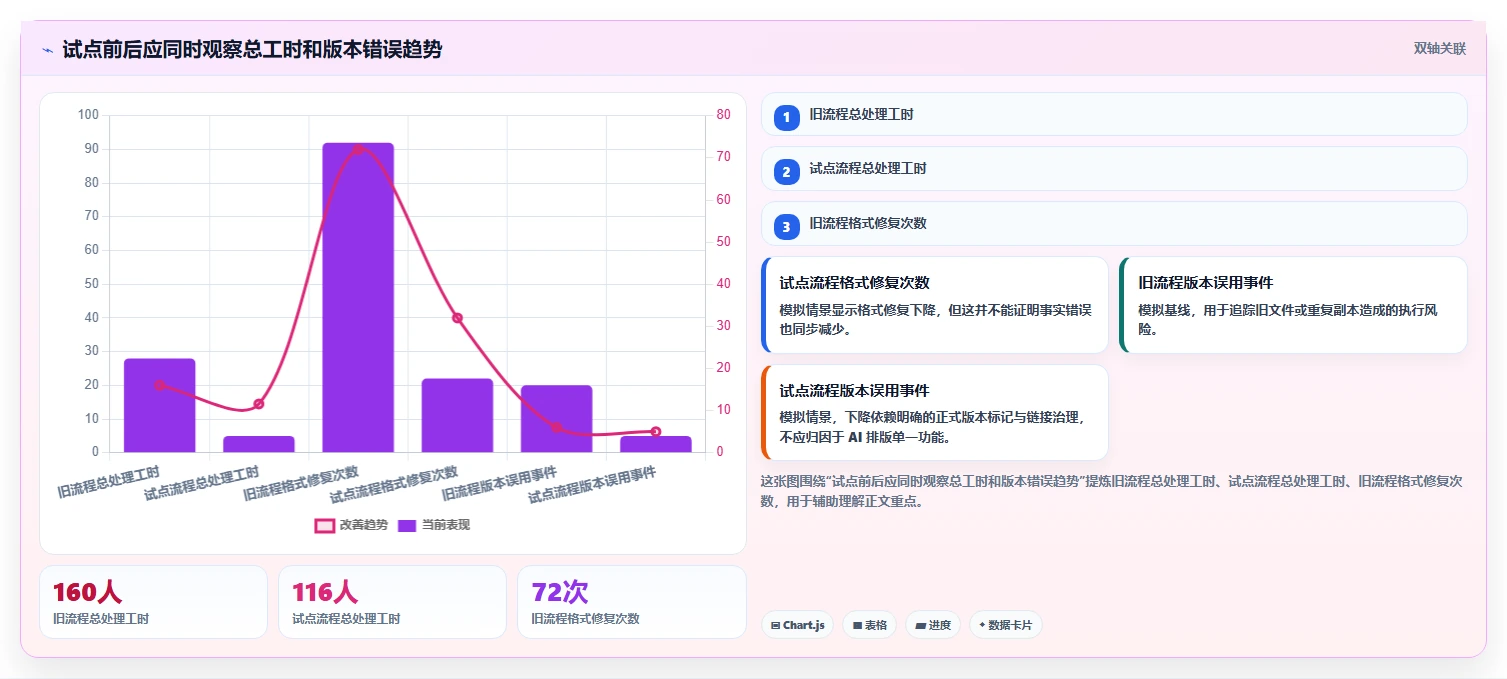The height and width of the screenshot is (679, 1507).
Task: Select the 数据卡片 tag chip
Action: click(1005, 625)
